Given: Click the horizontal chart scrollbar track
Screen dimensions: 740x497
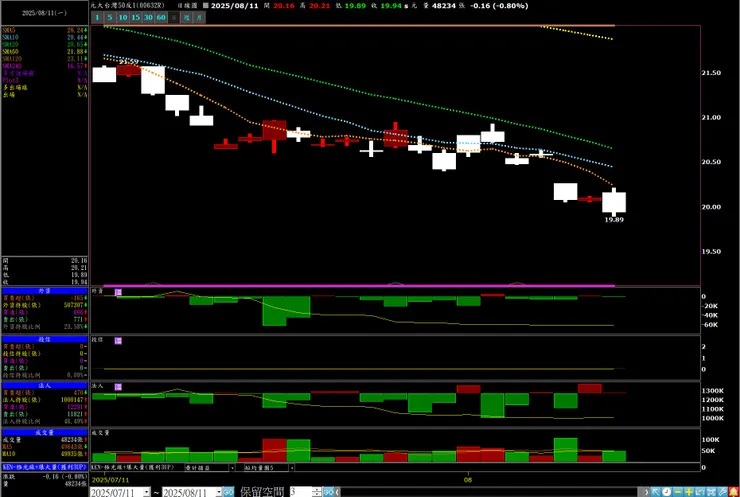Looking at the screenshot, I should coord(491,492).
